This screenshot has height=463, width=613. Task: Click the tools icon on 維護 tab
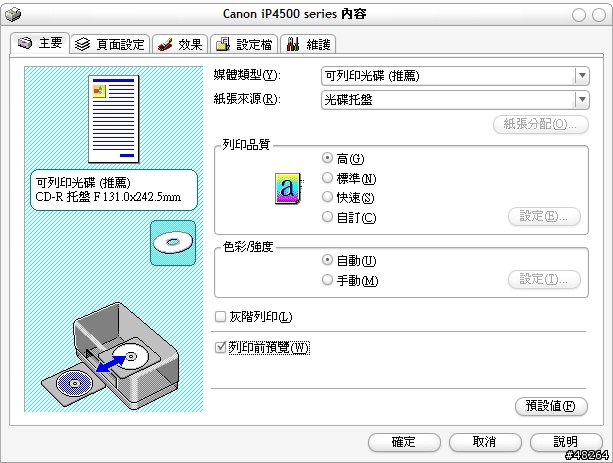coord(293,44)
